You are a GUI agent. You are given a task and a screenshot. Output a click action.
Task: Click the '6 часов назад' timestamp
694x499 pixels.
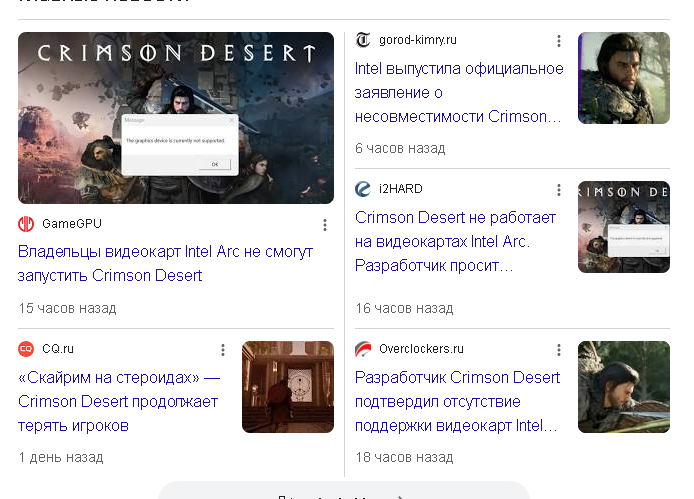pos(400,148)
